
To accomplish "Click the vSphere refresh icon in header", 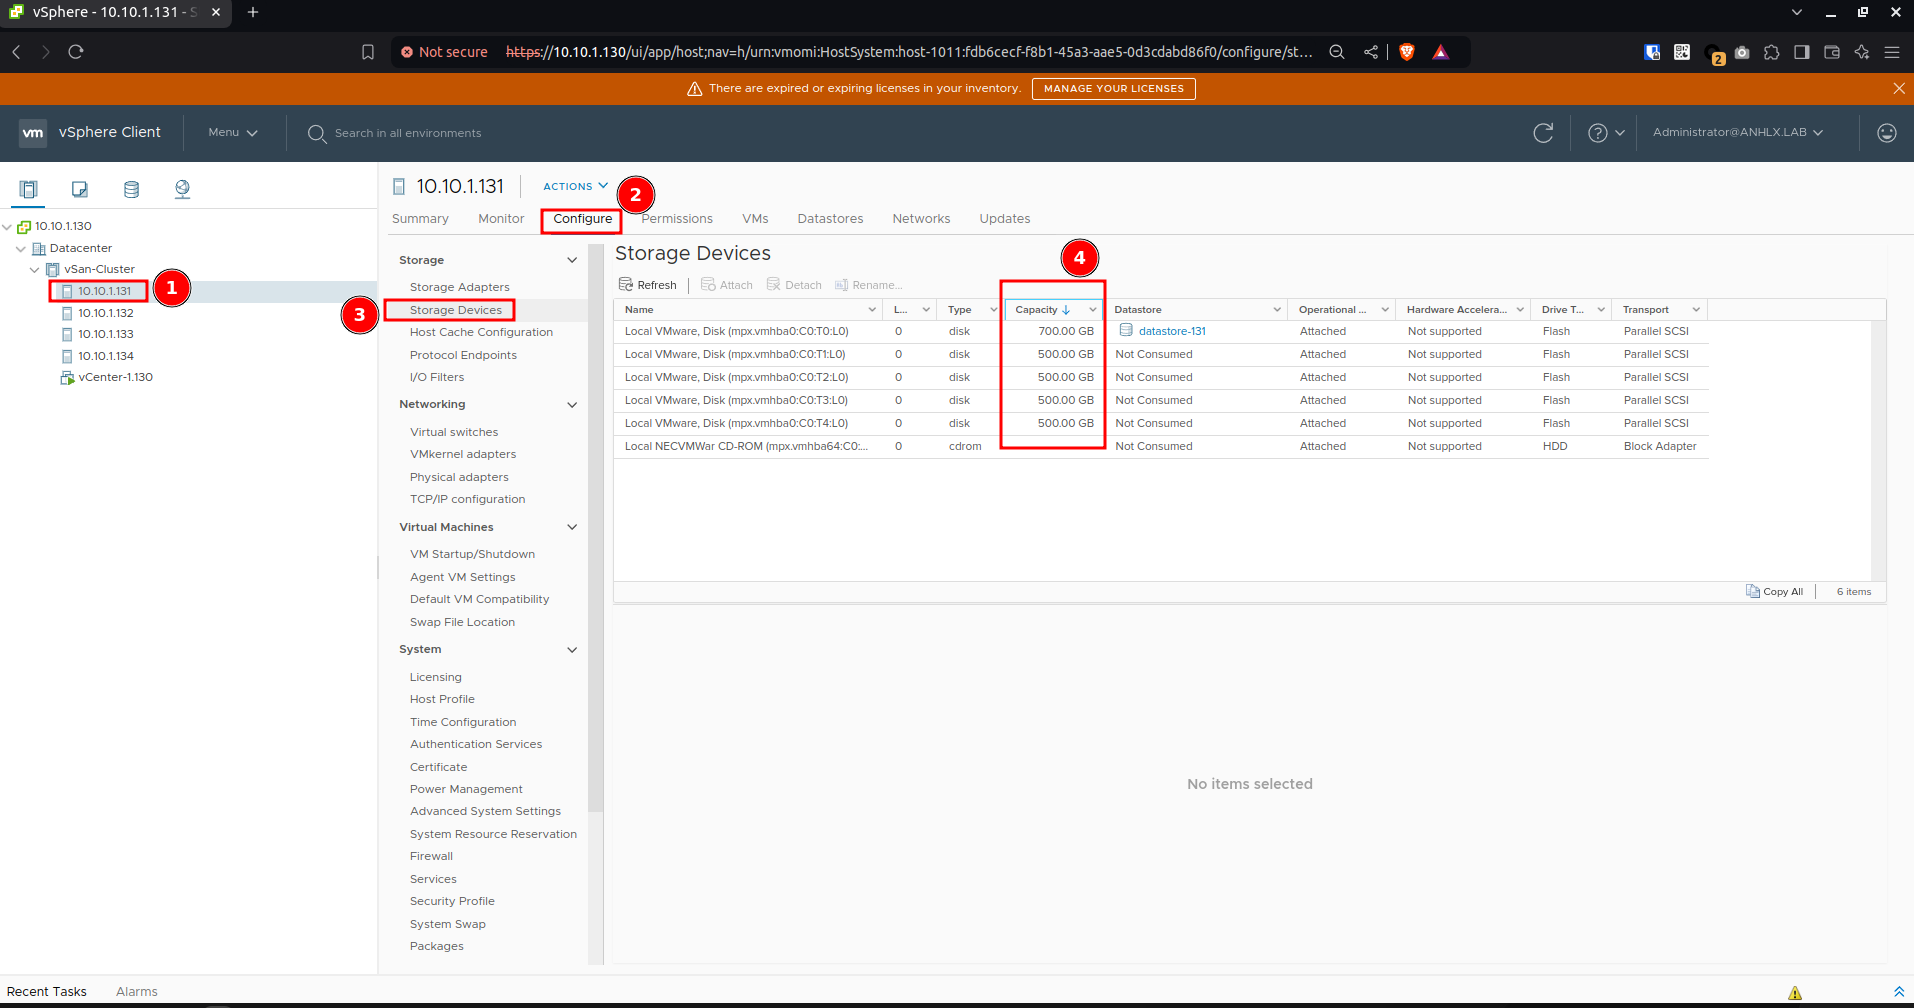I will coord(1543,133).
